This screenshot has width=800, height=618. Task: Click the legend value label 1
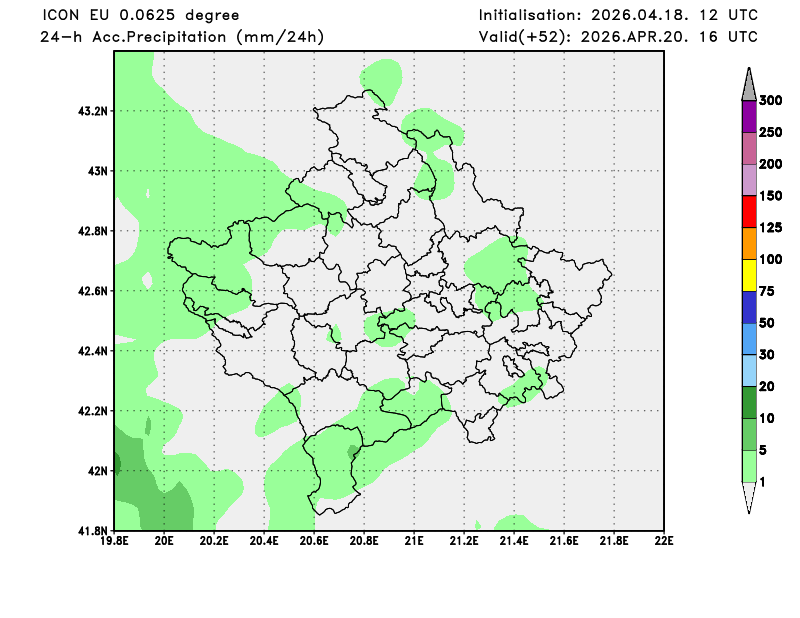click(762, 482)
